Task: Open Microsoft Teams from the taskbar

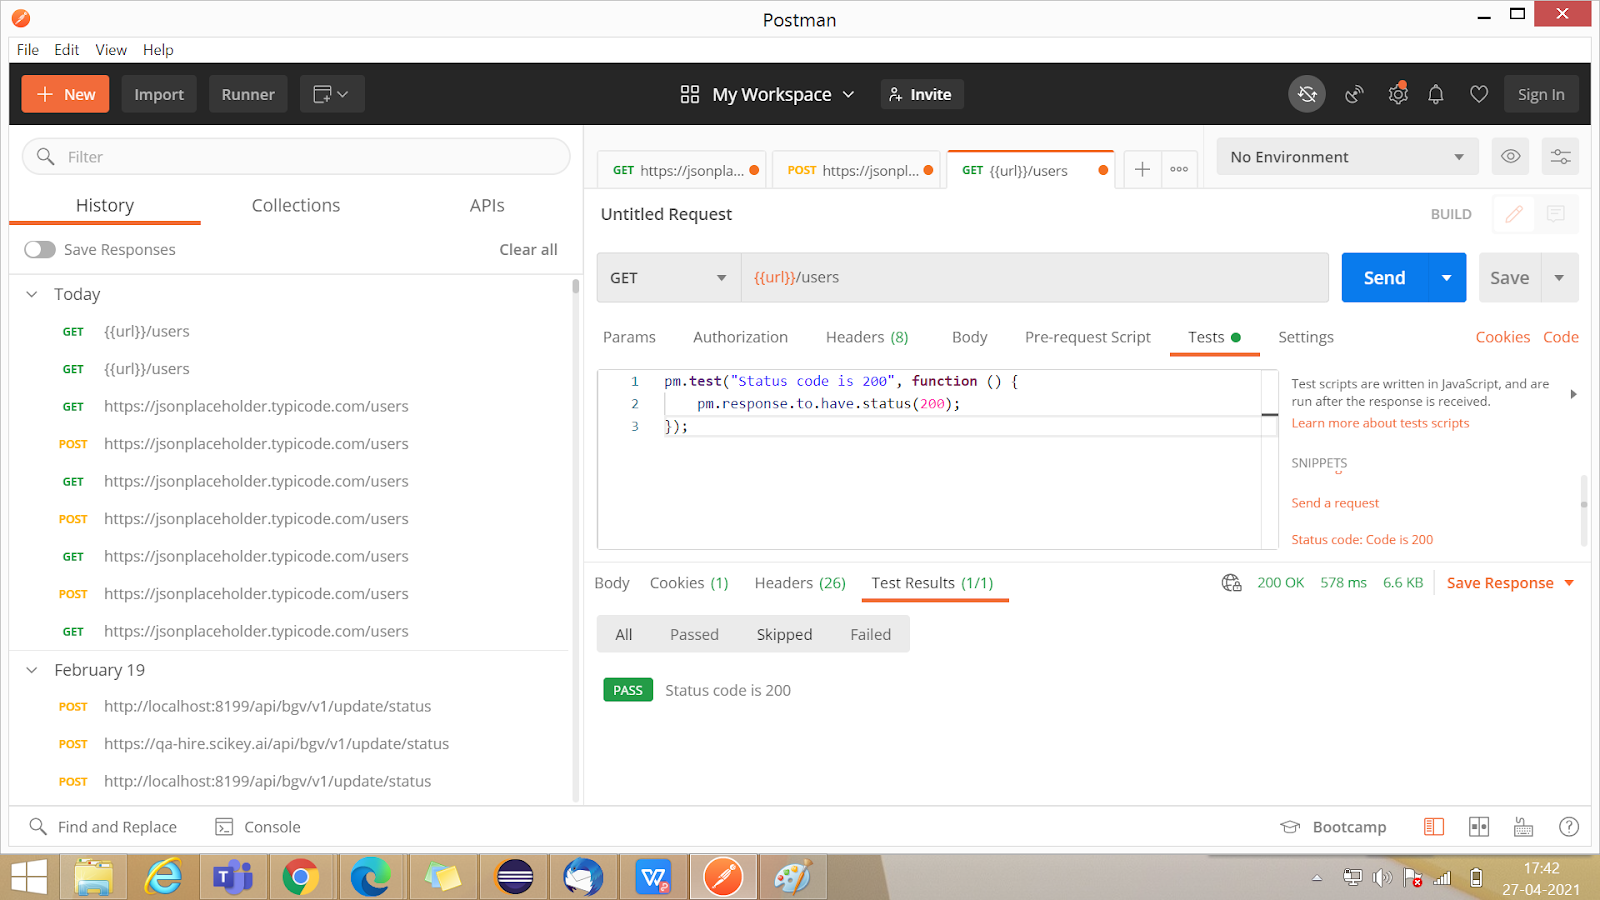Action: pyautogui.click(x=232, y=877)
